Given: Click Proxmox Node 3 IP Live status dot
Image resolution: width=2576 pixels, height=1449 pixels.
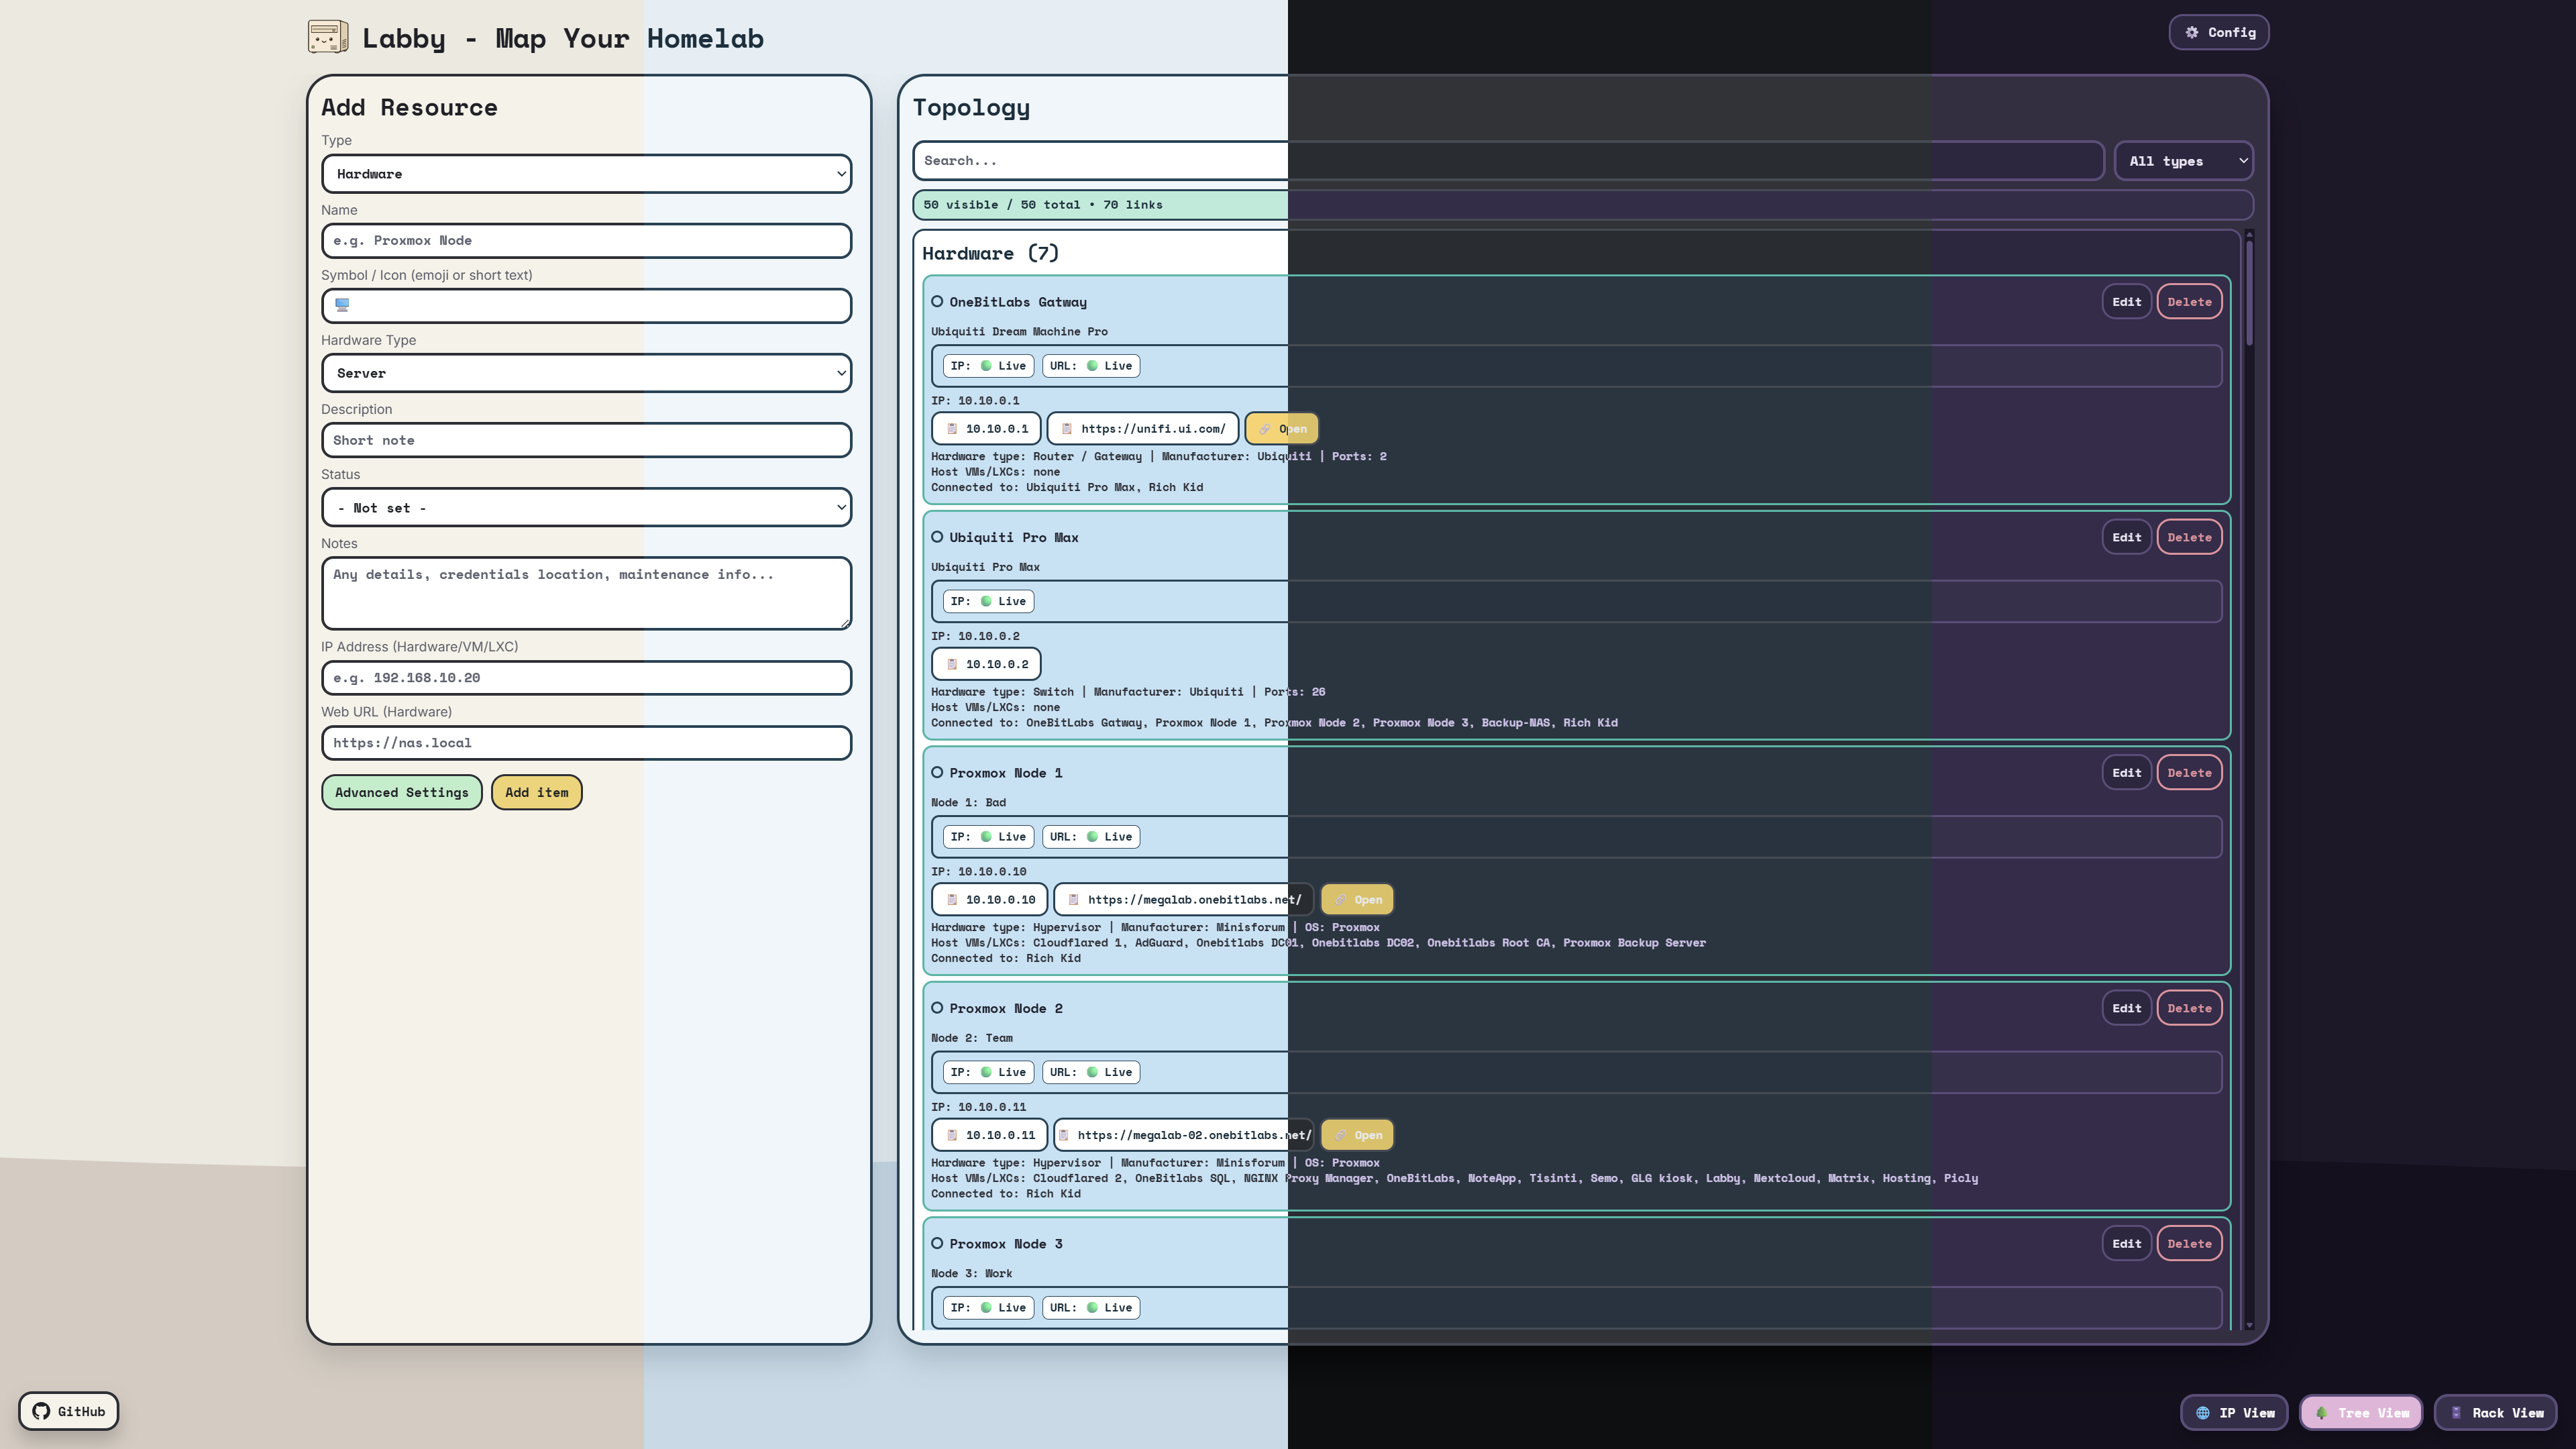Looking at the screenshot, I should pyautogui.click(x=986, y=1308).
